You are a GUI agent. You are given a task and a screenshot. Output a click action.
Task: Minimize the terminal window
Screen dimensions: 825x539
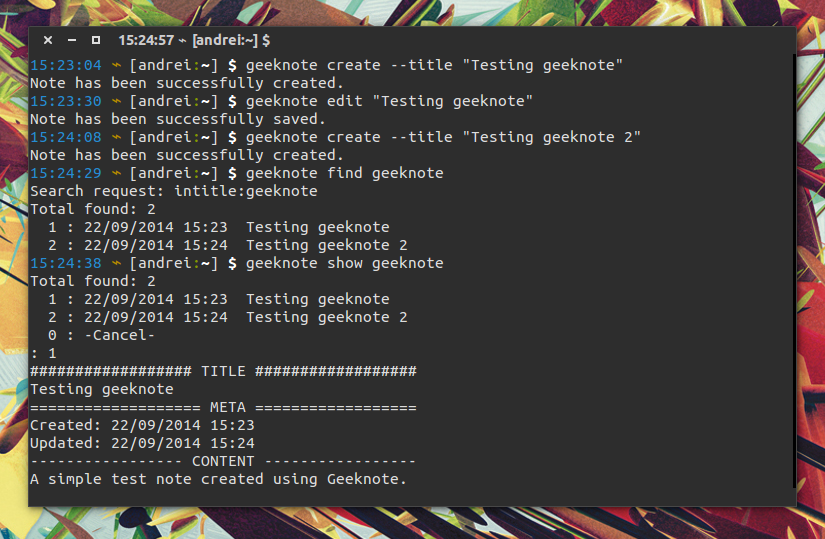[x=72, y=40]
